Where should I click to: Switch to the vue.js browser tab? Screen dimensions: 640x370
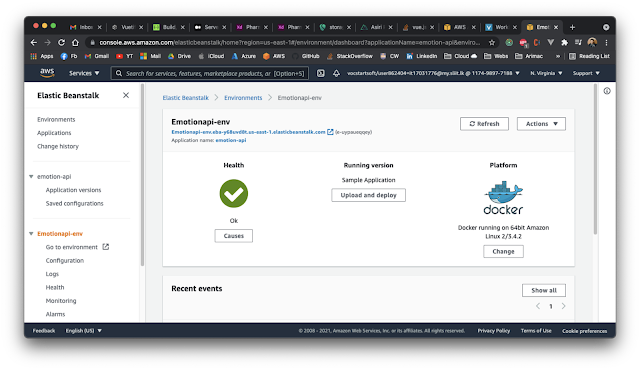(418, 27)
